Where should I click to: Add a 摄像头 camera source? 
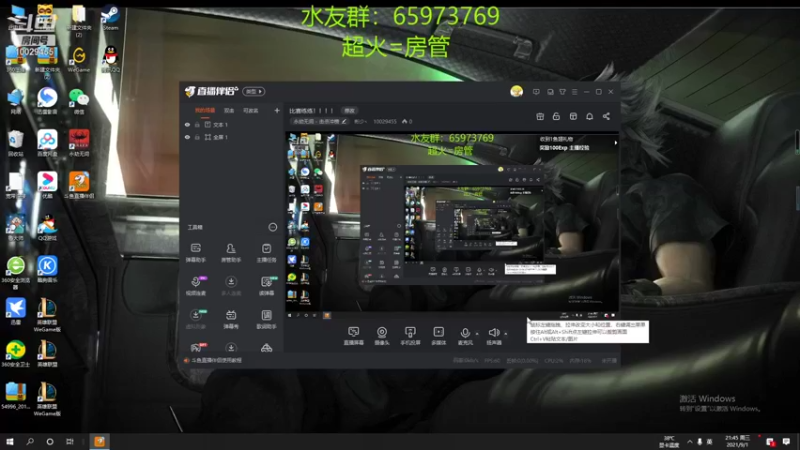tap(382, 336)
